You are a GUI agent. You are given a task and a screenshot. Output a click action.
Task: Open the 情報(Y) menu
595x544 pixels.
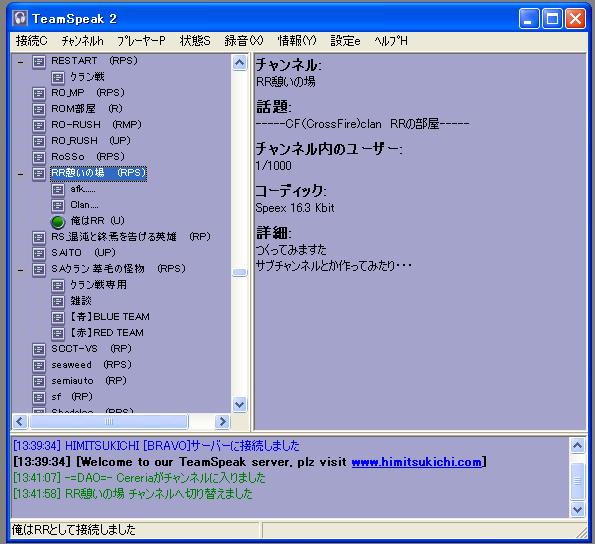pos(297,41)
